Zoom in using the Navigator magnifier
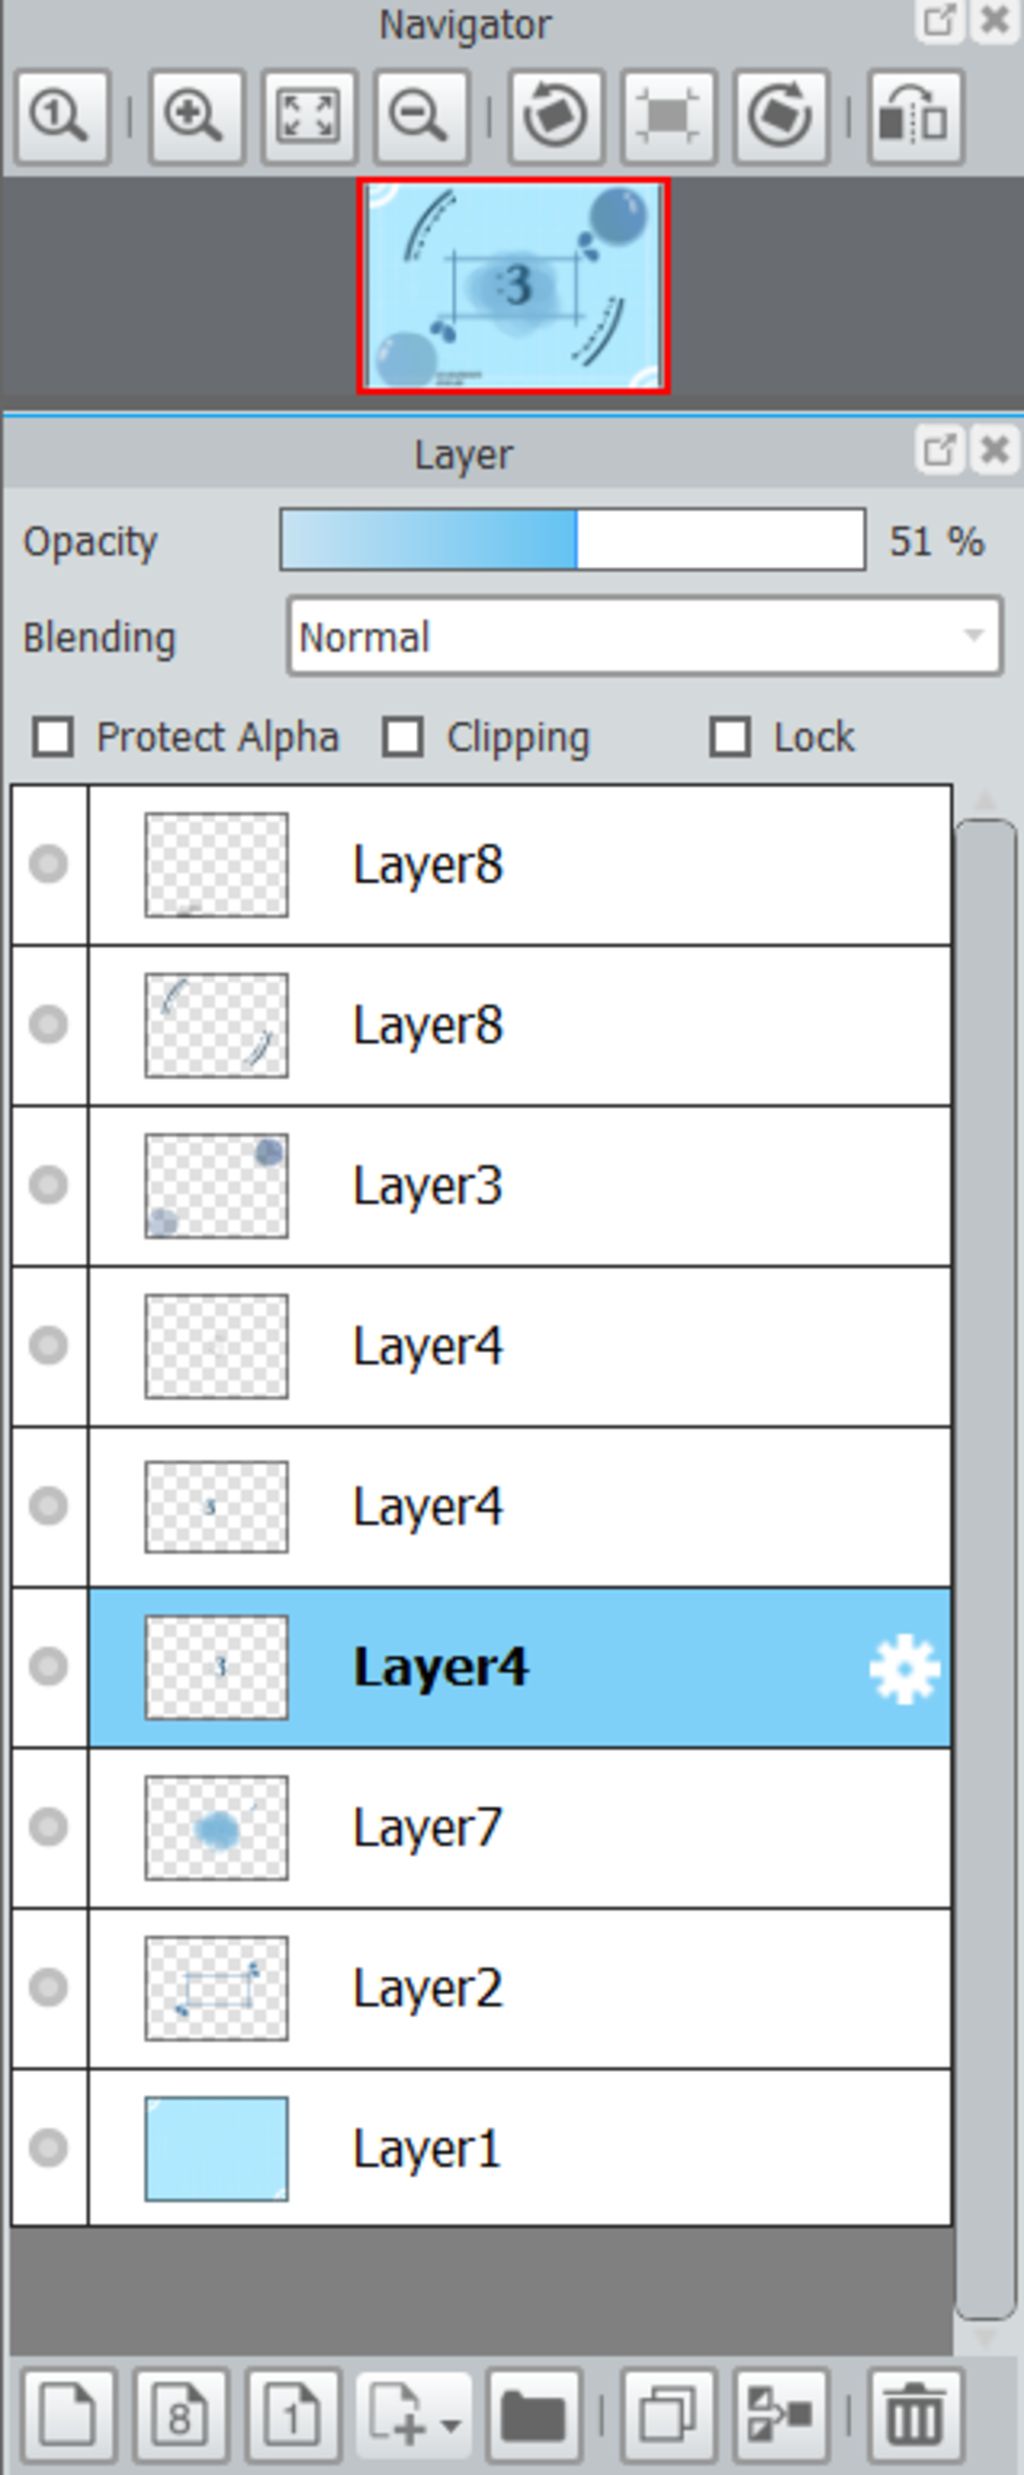1024x2475 pixels. [196, 116]
